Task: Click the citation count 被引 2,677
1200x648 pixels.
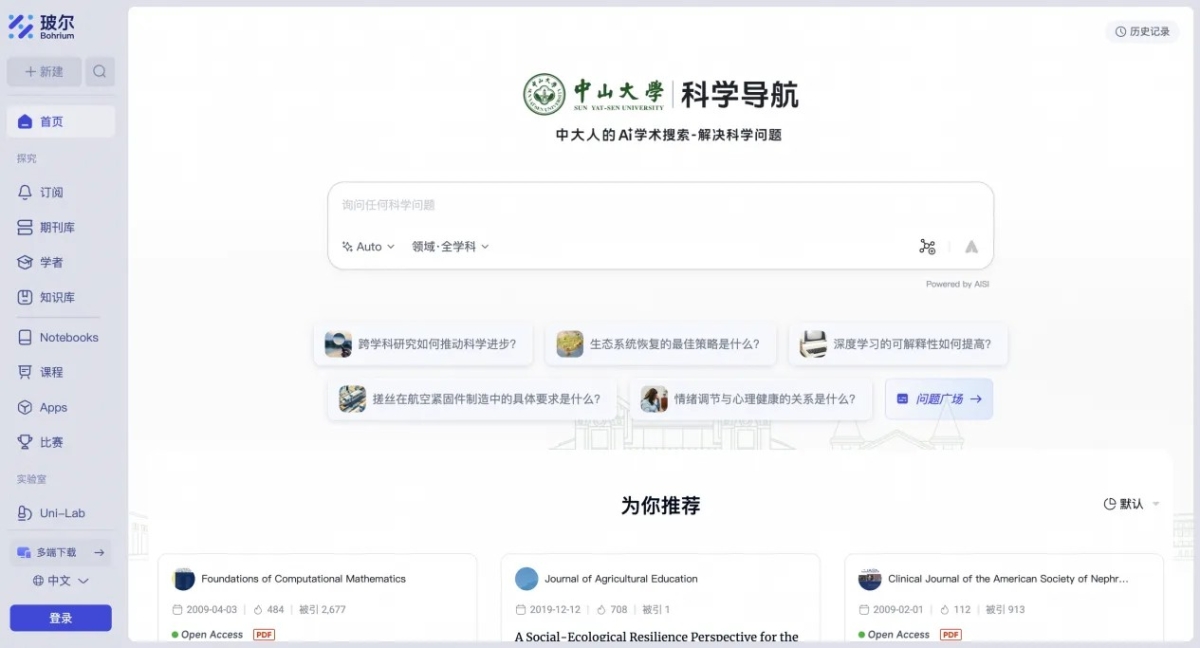Action: (x=322, y=609)
